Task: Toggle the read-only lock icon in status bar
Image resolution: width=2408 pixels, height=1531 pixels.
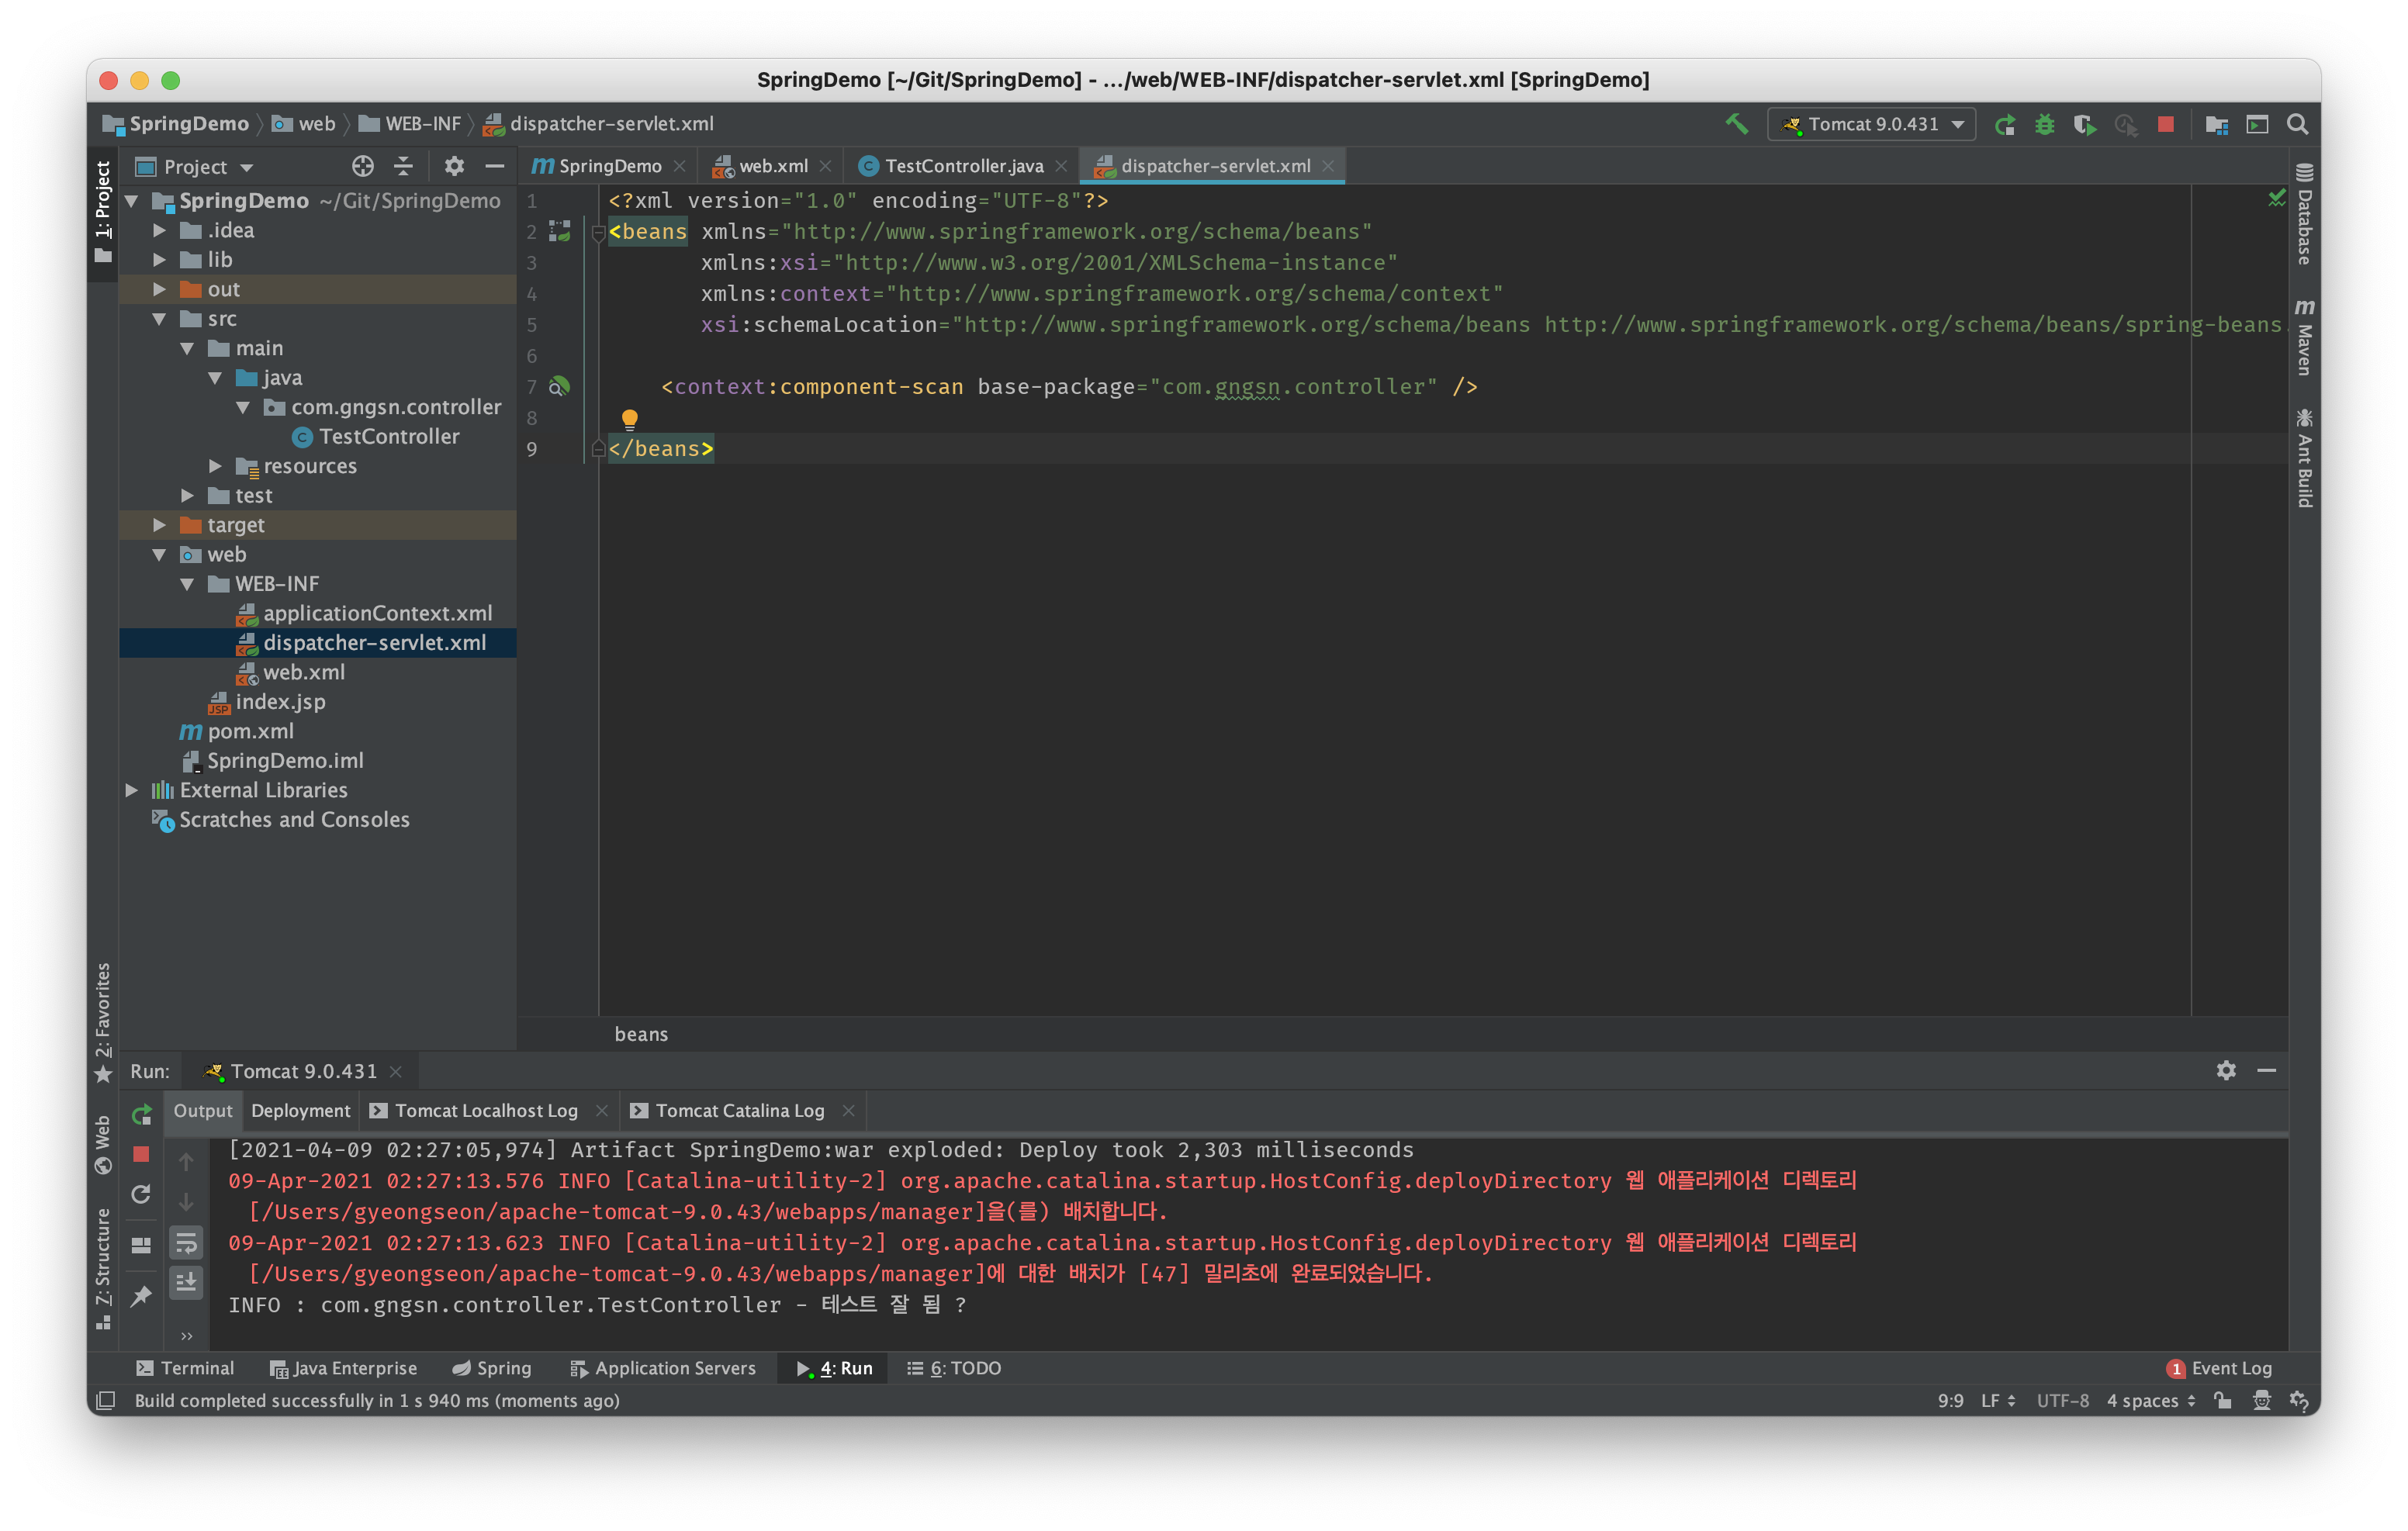Action: click(2222, 1400)
